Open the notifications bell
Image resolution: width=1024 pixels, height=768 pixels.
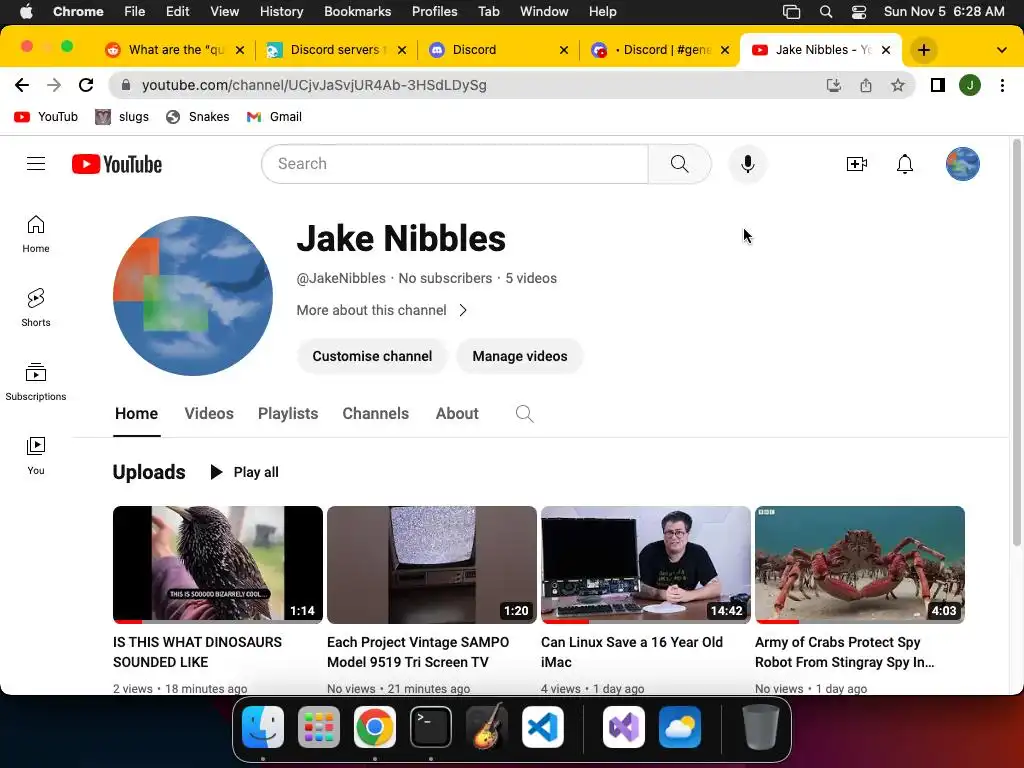[x=904, y=164]
